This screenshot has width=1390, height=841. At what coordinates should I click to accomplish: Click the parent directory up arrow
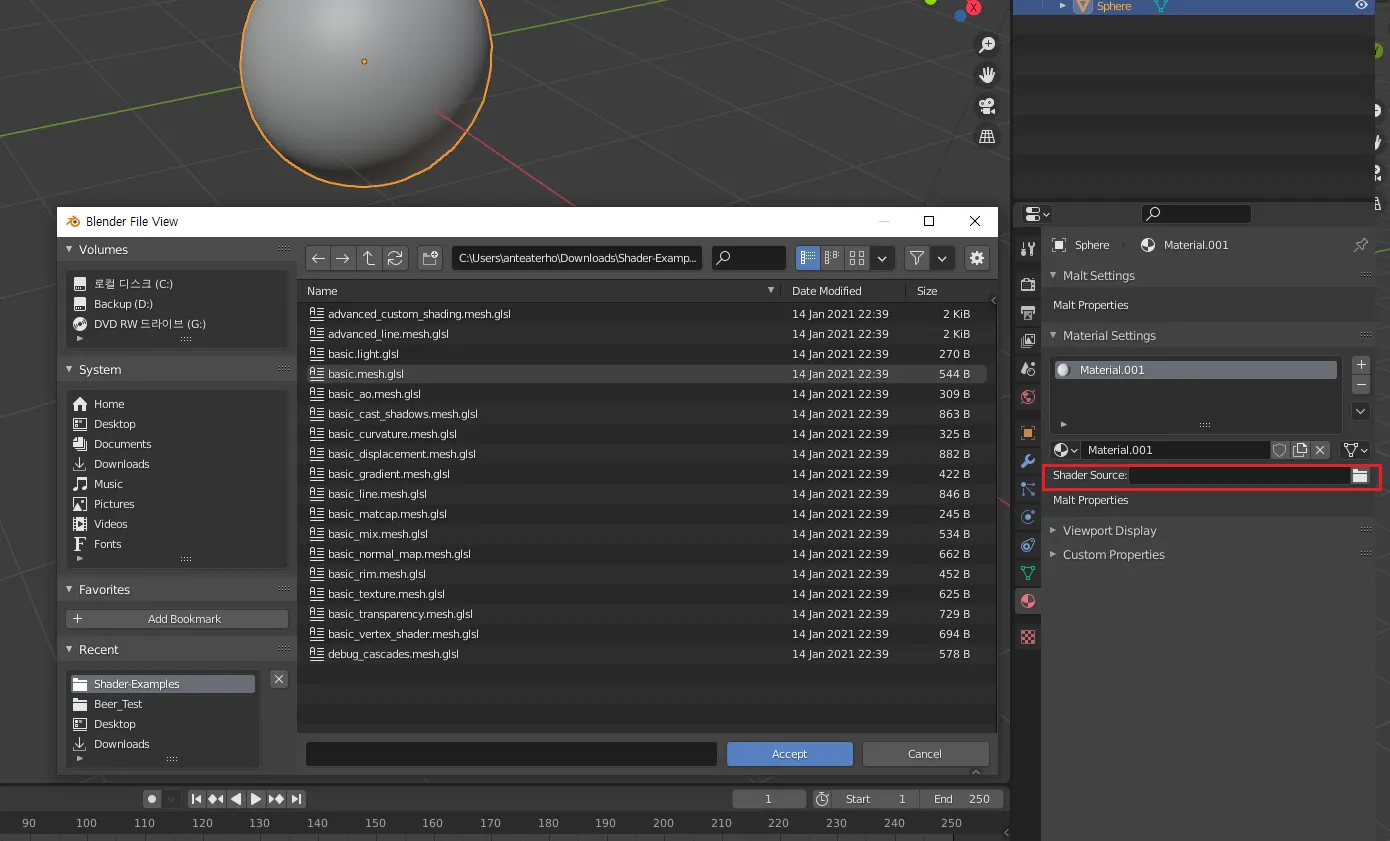[369, 258]
